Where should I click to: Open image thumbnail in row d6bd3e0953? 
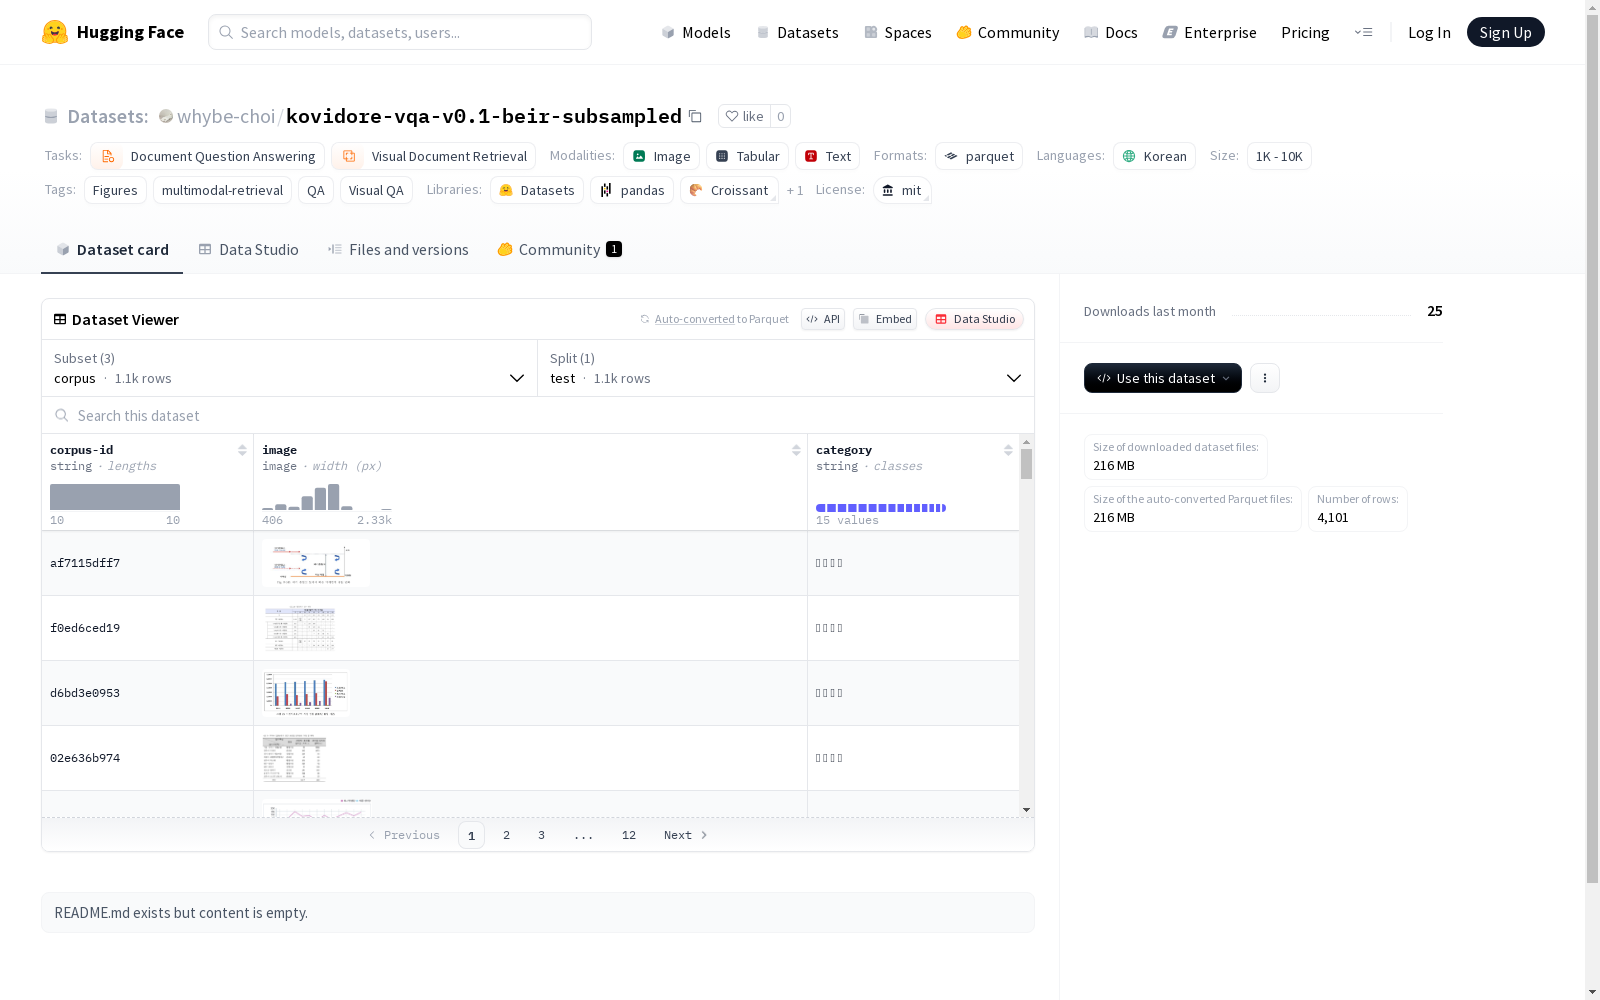[306, 693]
